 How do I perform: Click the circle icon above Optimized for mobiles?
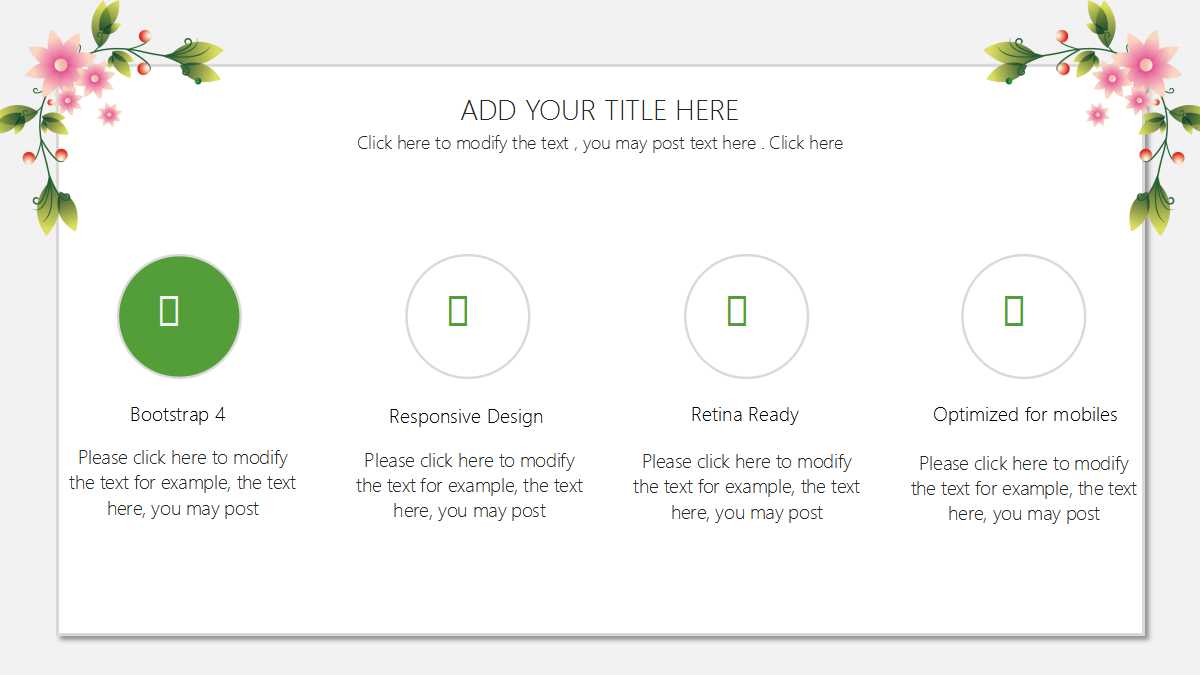click(1023, 316)
